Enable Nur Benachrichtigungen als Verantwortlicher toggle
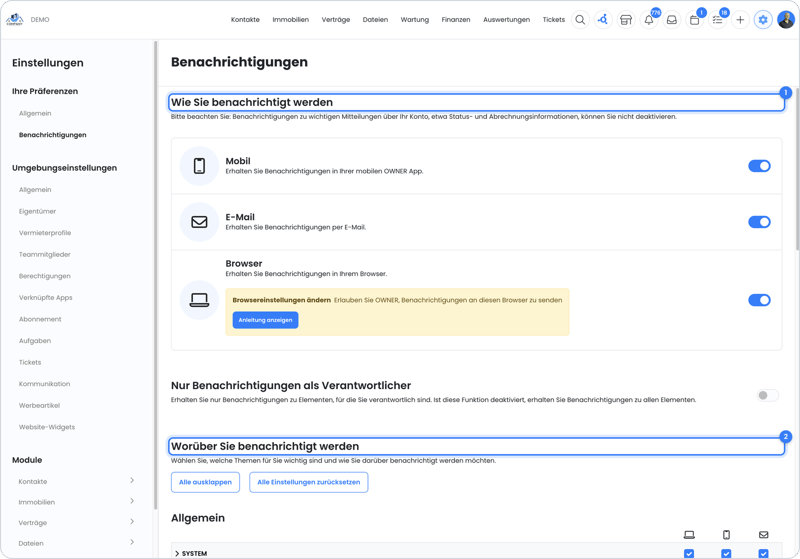800x559 pixels. [x=768, y=395]
